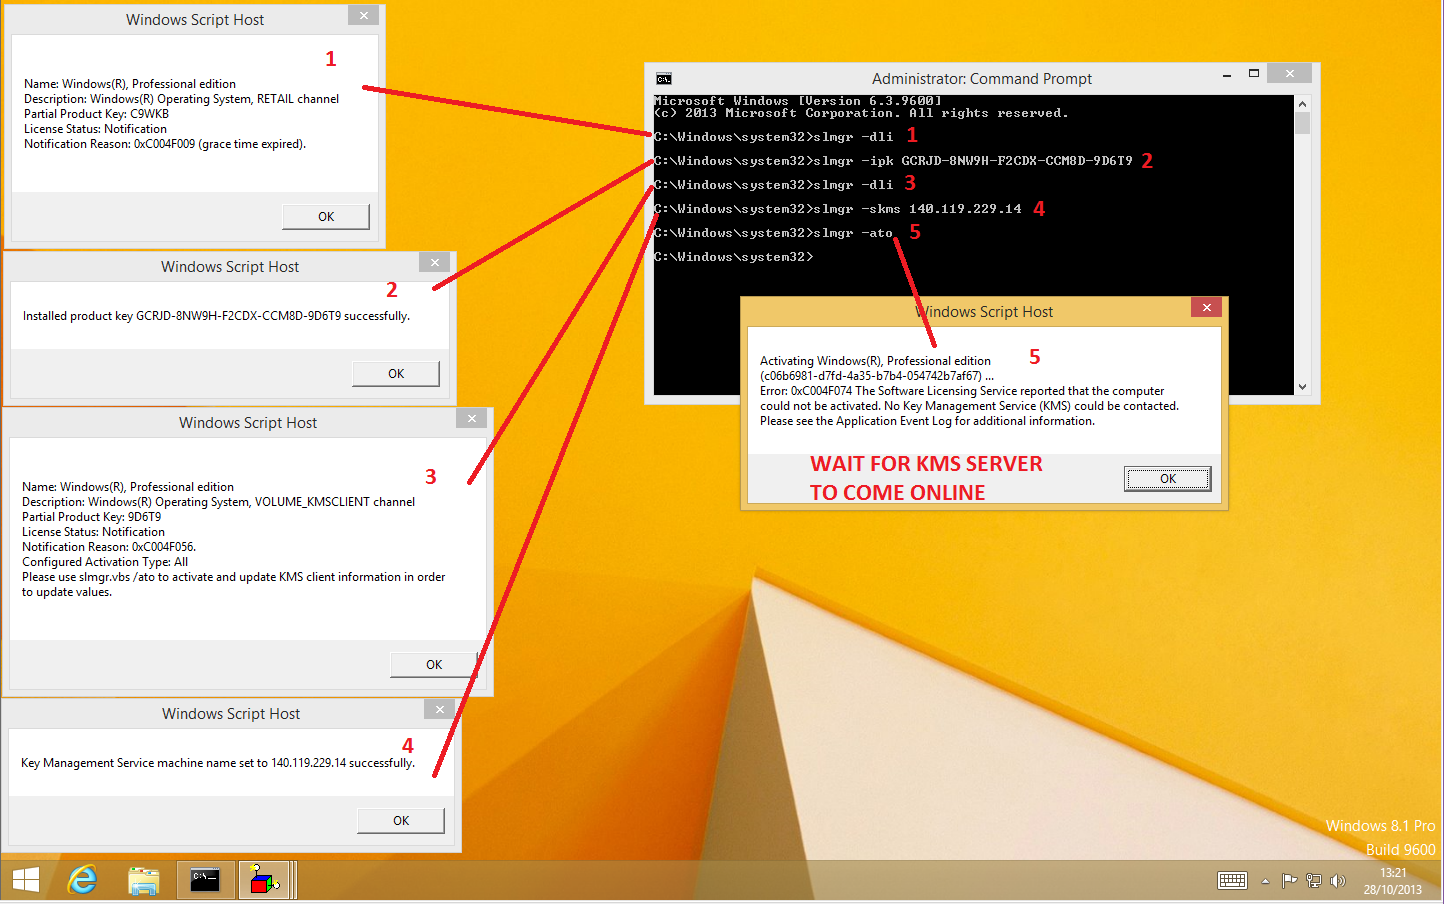Screen dimensions: 1444x904
Task: Click 'Notification Reason: 0xC004F009 (grace time expired).'
Action: pos(165,144)
